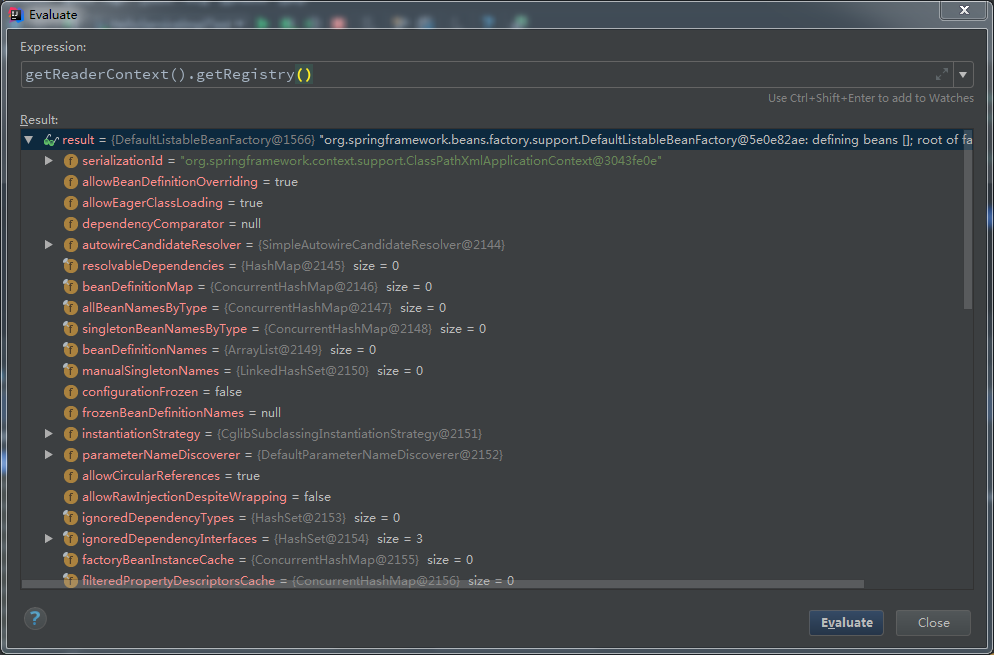The height and width of the screenshot is (655, 994).
Task: Click the field icon of frozenBeanDefinitionNames
Action: (70, 413)
